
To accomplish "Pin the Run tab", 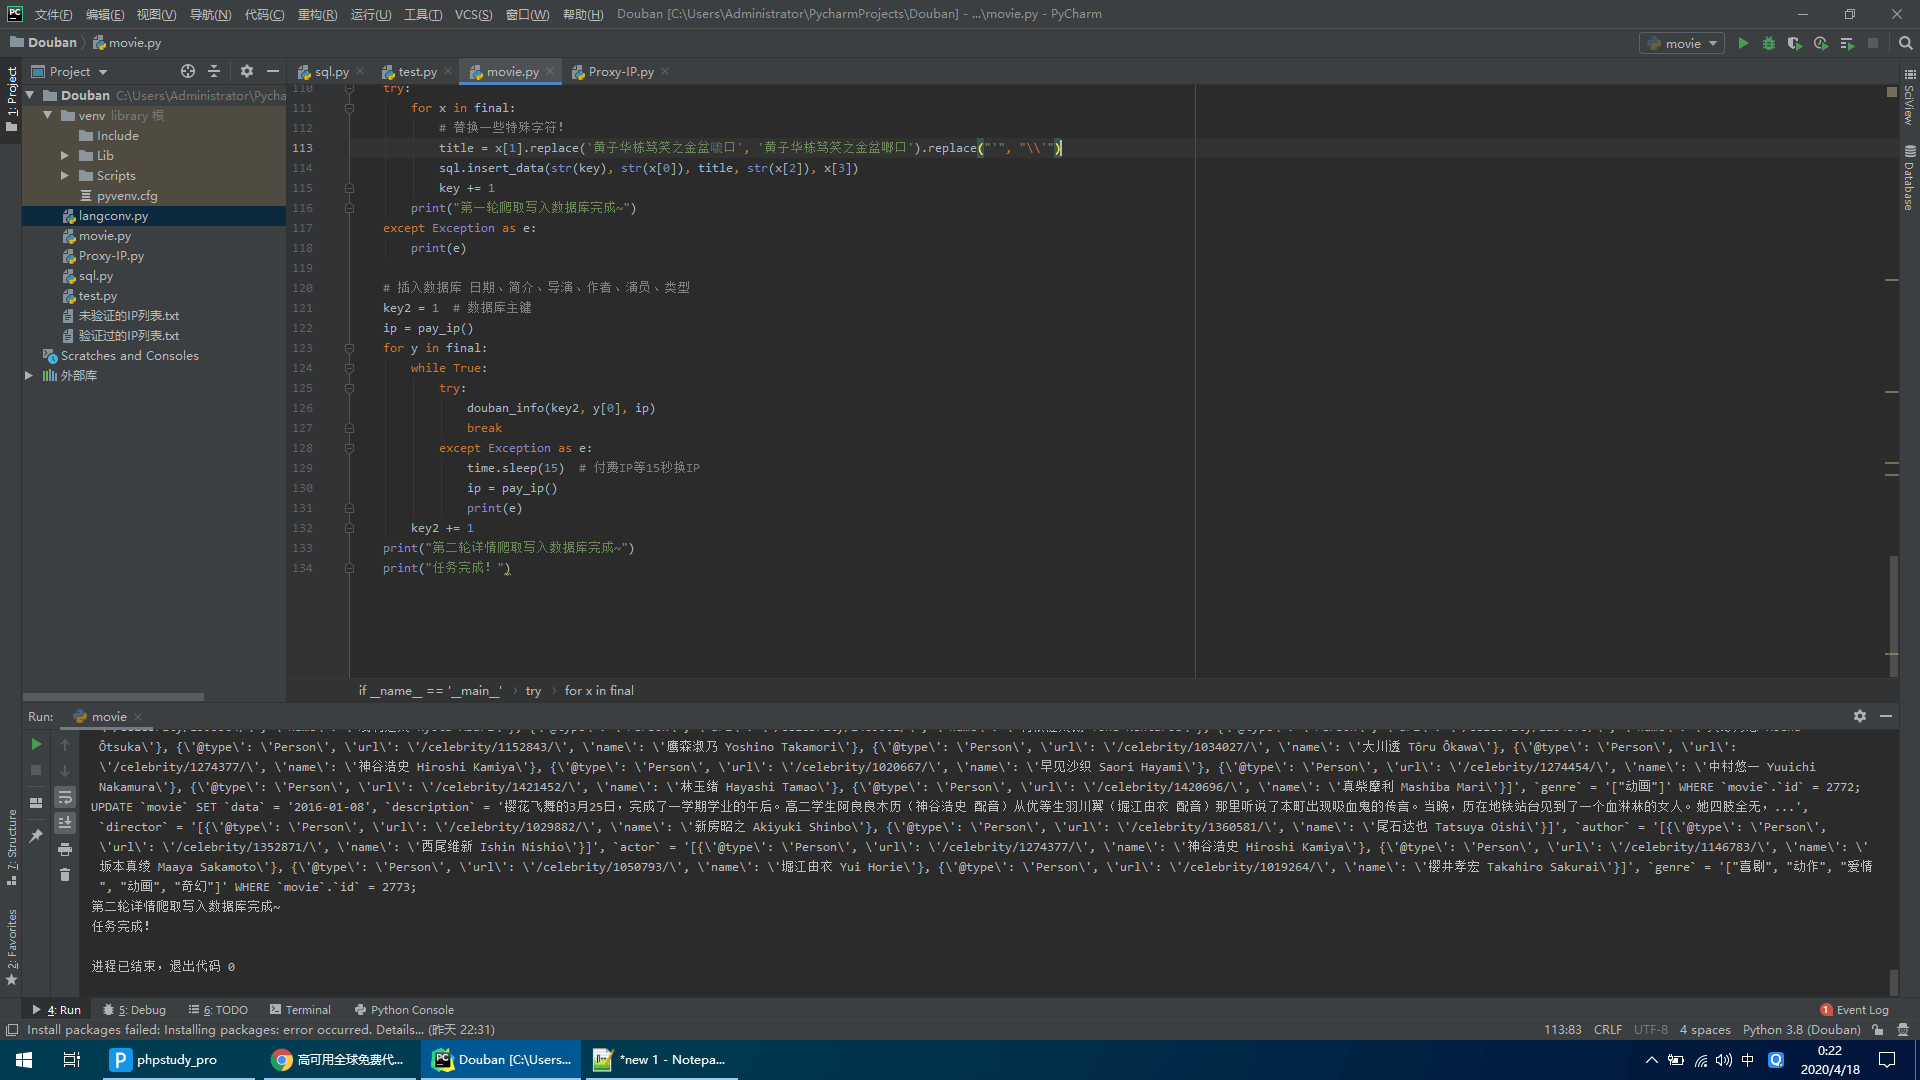I will 36,835.
